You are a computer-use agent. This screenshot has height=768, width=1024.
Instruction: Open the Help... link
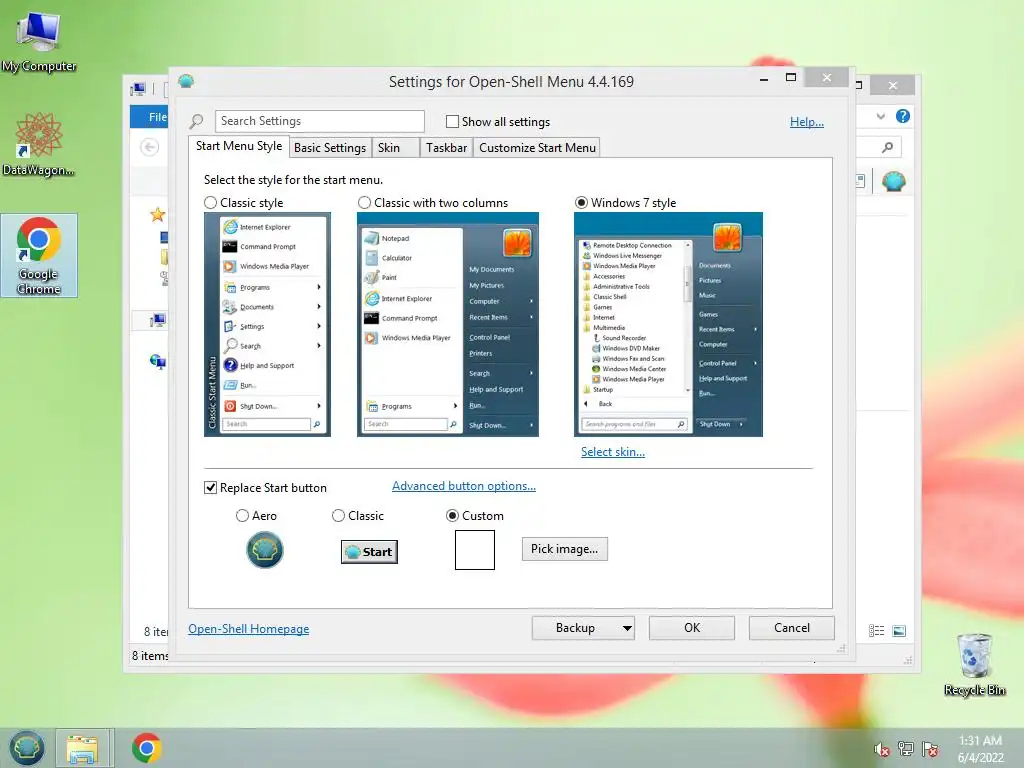[807, 121]
